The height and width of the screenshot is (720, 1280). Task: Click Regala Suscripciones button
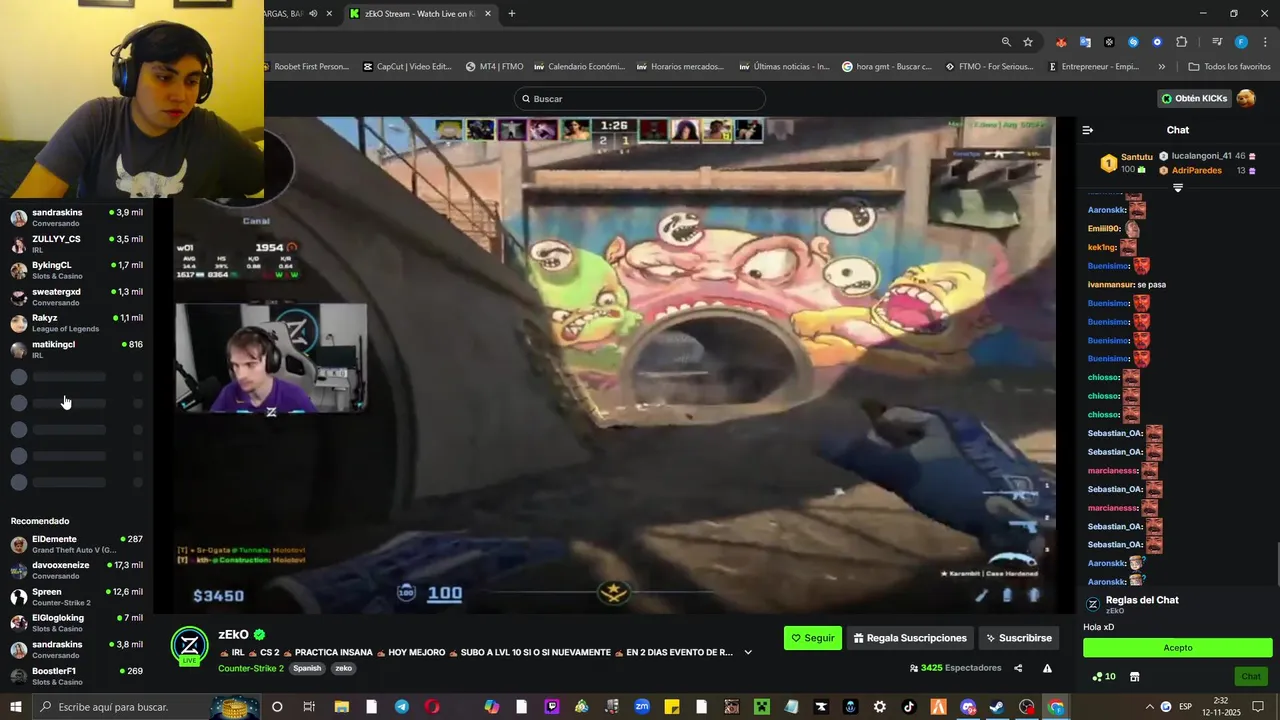click(x=910, y=638)
